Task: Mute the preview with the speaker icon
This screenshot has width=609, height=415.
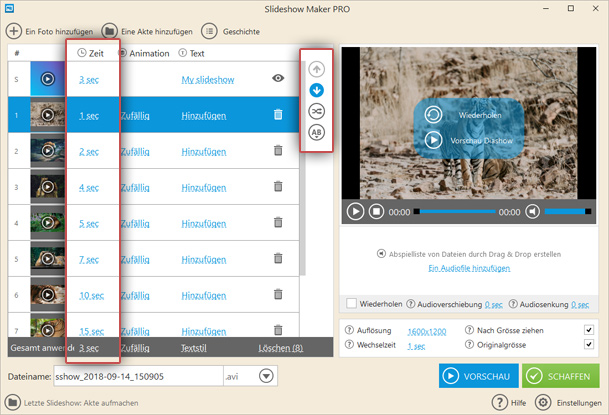Action: pyautogui.click(x=532, y=212)
